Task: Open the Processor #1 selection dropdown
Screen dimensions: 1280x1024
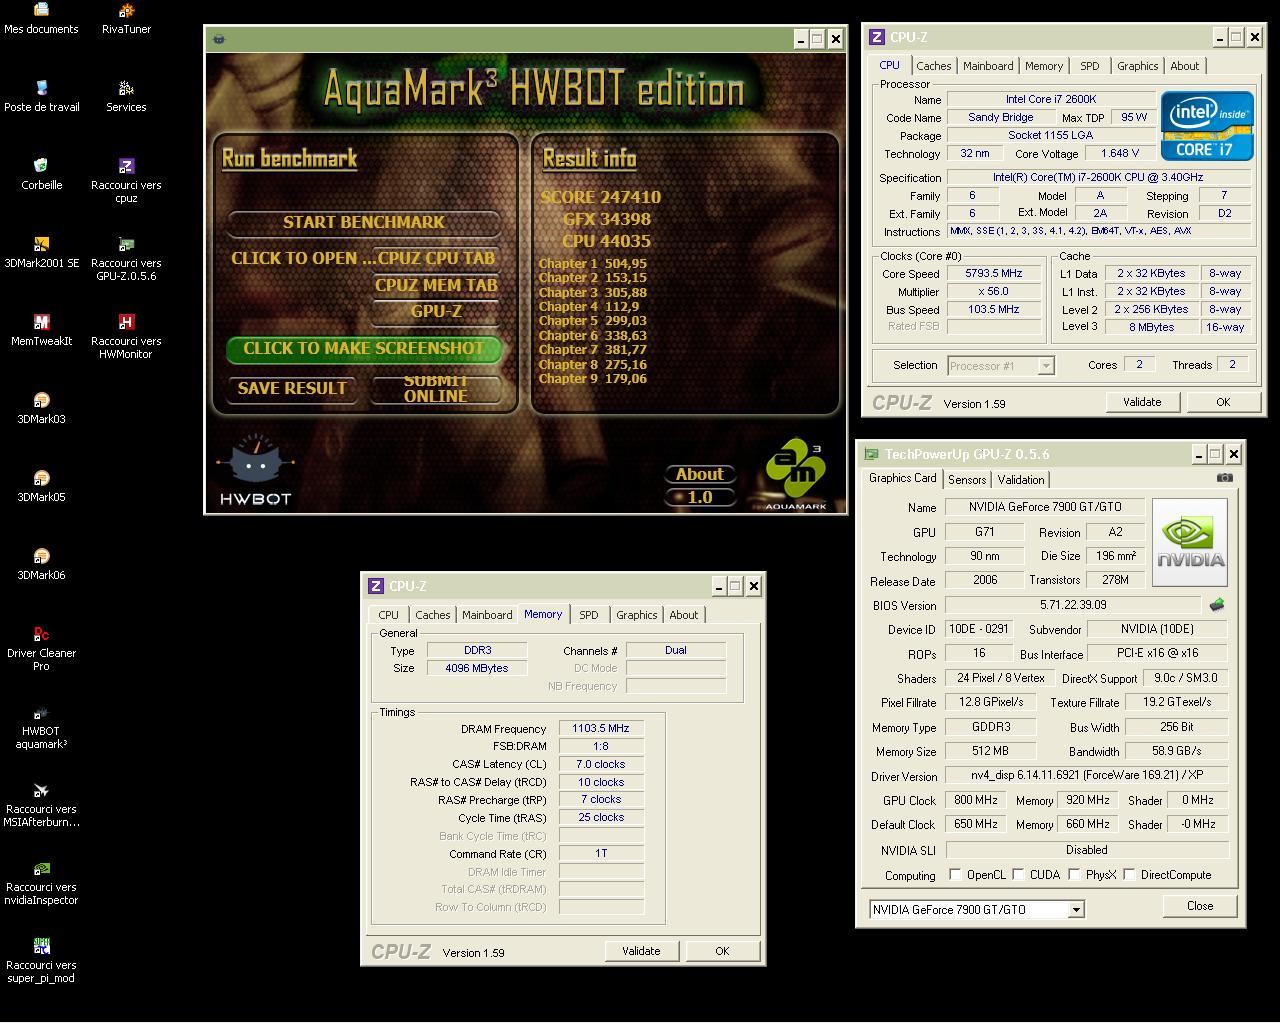Action: (1001, 365)
